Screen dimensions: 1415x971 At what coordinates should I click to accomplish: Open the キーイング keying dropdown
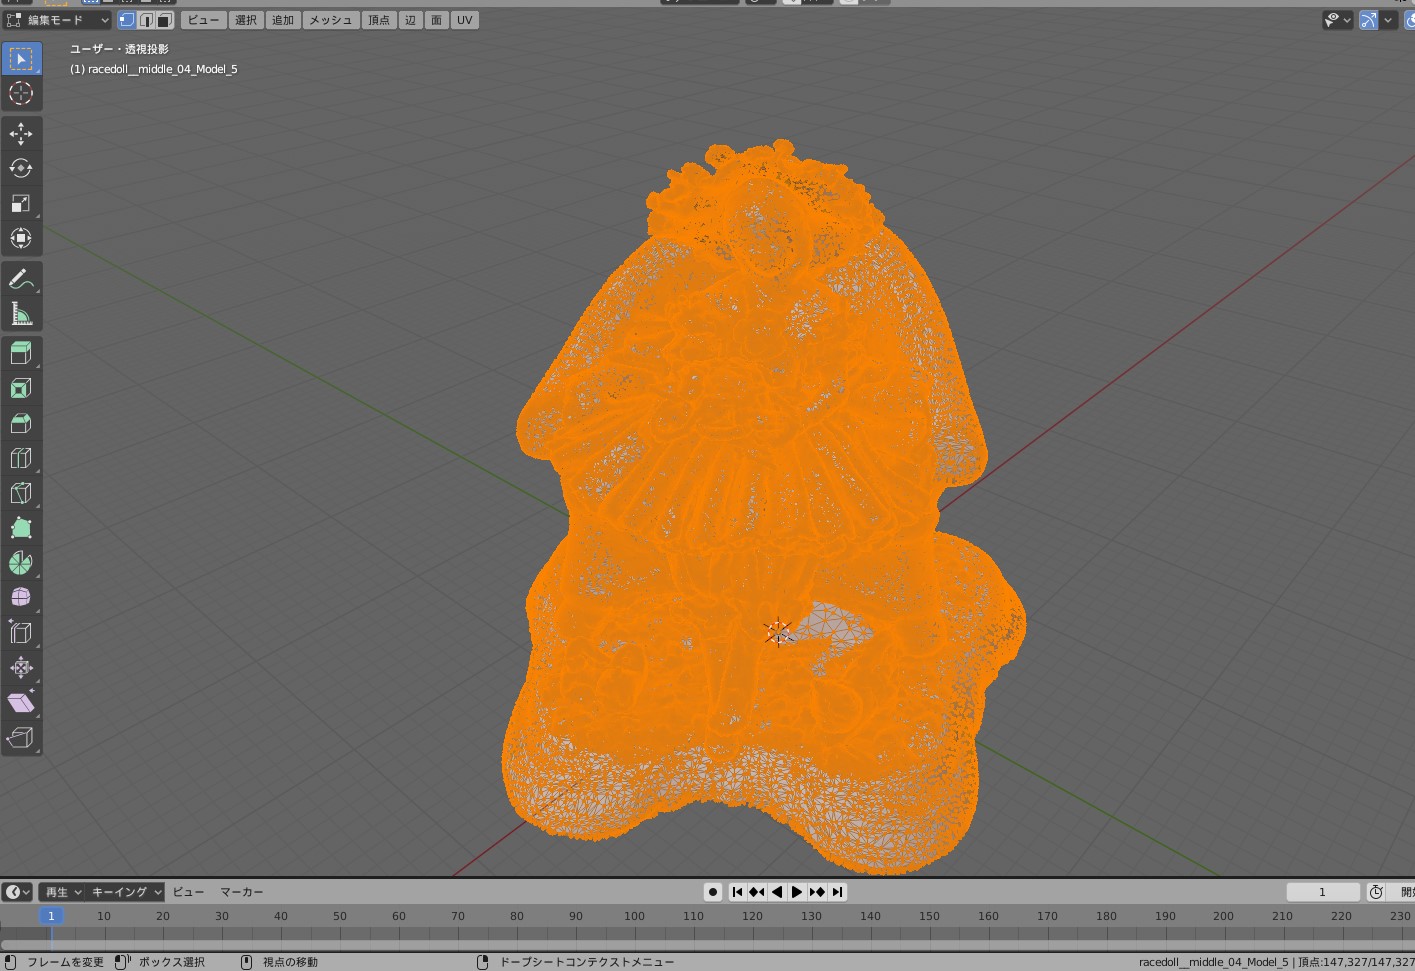[126, 892]
